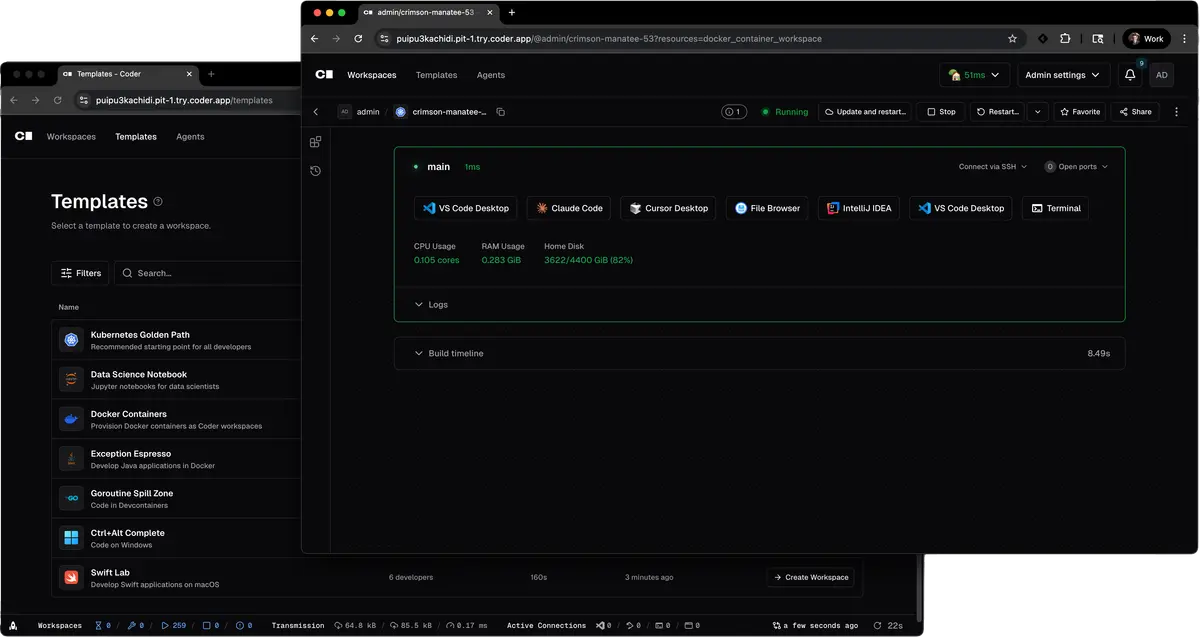
Task: Click Update and restart button
Action: (865, 112)
